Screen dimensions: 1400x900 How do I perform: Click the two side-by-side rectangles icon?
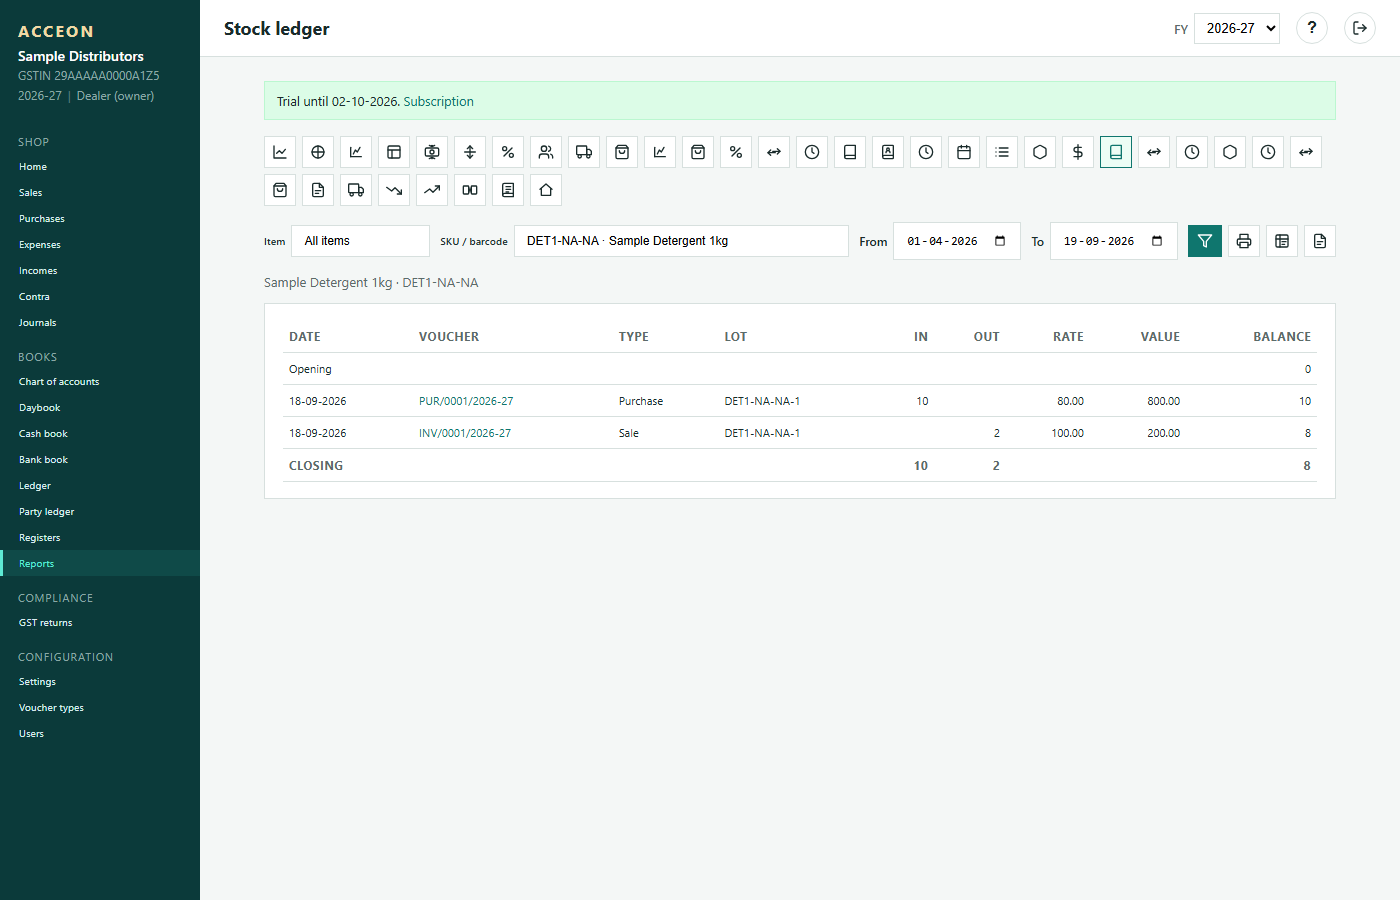[x=470, y=190]
